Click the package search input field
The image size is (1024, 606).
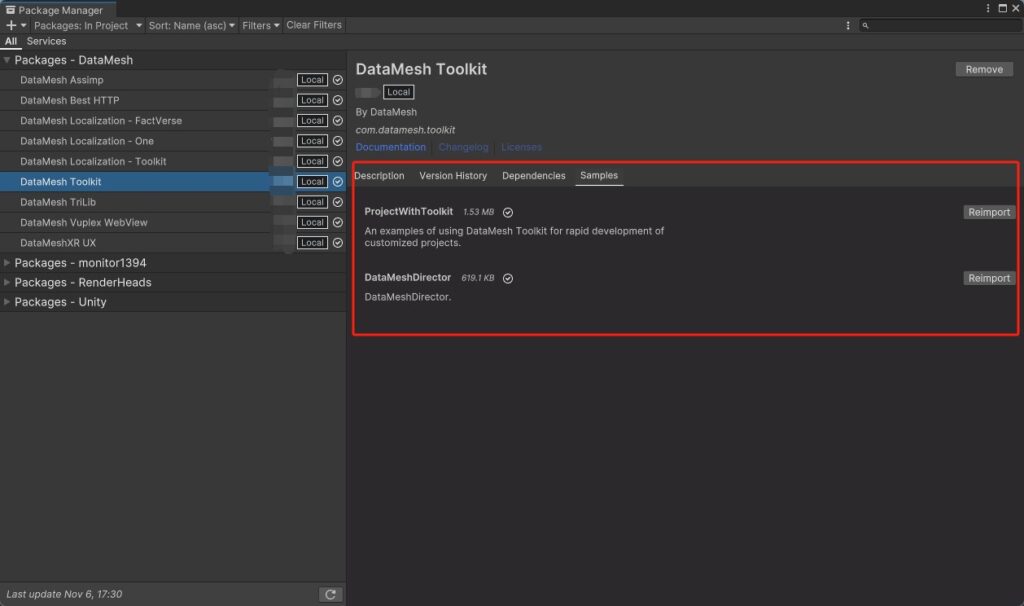click(x=940, y=26)
